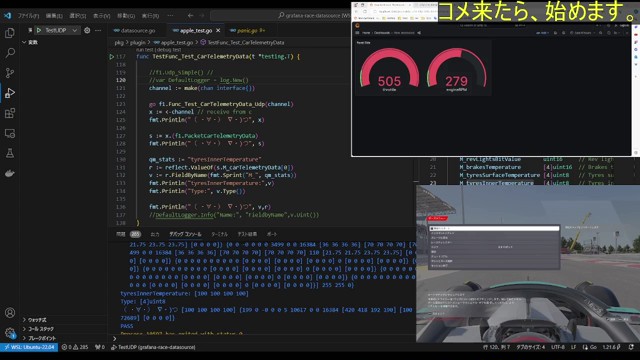The image size is (640, 360).
Task: Open the Testing flask icon
Action: (10, 153)
